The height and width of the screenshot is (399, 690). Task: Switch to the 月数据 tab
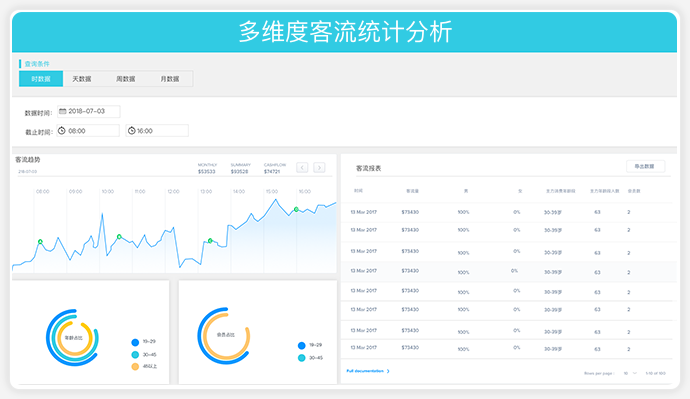click(170, 79)
